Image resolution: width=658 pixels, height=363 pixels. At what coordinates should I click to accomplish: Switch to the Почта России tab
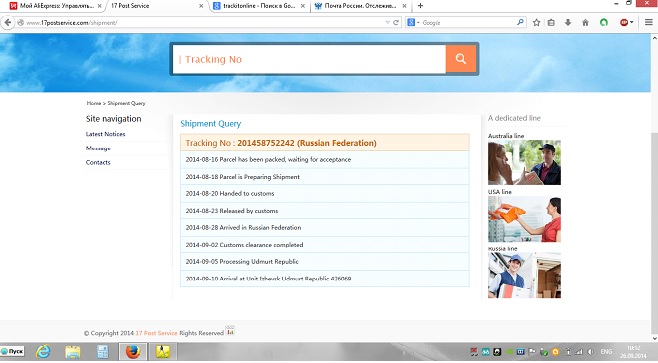[361, 6]
